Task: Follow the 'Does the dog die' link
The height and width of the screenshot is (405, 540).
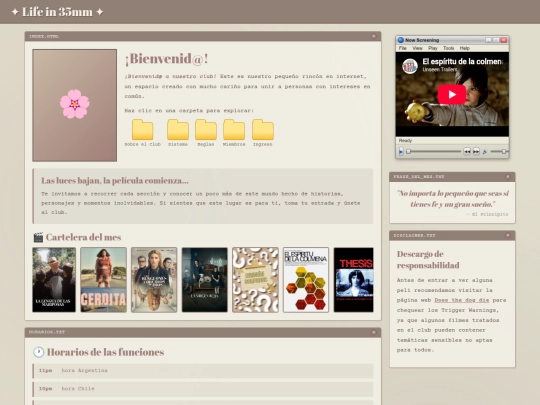Action: pos(461,300)
